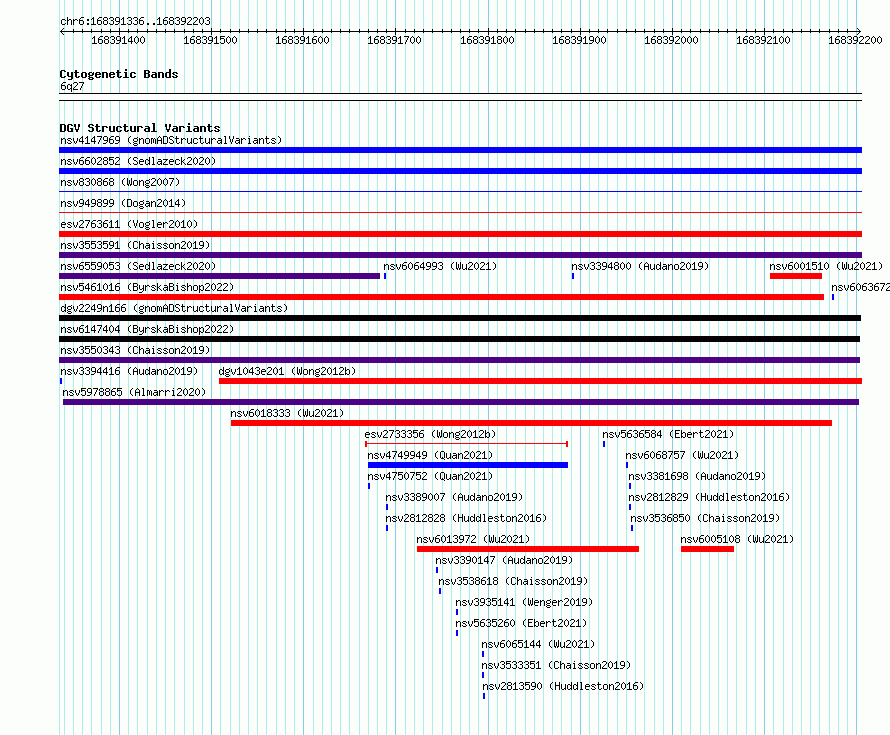This screenshot has width=890, height=735.
Task: Open the nsv3538618 (Chaisson2019) variant
Action: 513,581
